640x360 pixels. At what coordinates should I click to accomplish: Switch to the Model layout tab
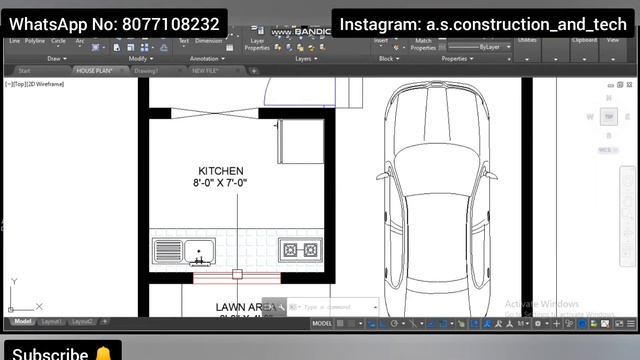click(x=23, y=322)
